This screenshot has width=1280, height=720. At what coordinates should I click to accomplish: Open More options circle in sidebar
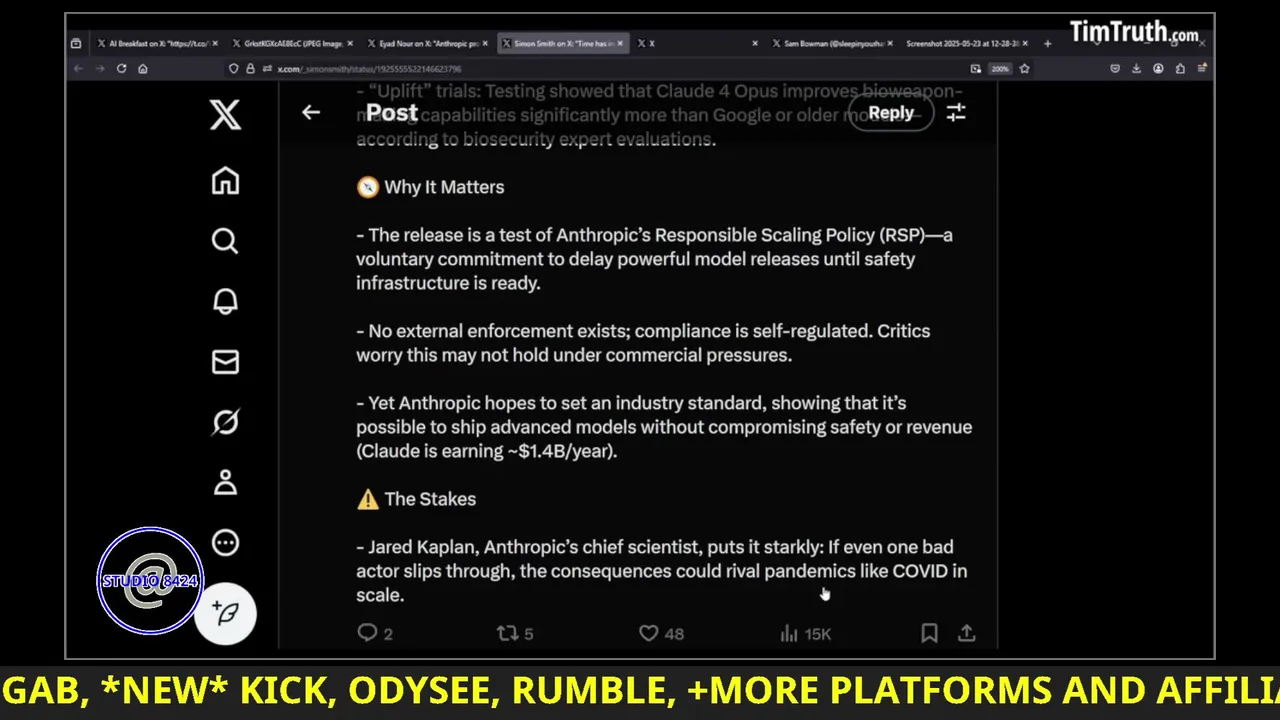[x=225, y=543]
